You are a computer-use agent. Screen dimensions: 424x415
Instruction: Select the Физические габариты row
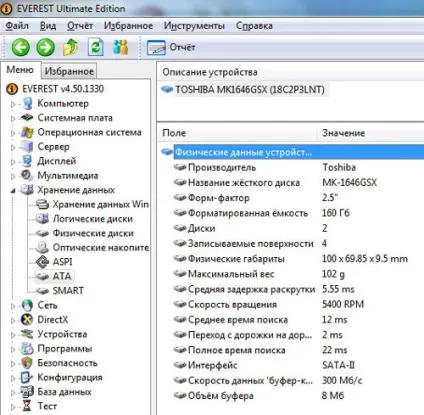point(236,259)
